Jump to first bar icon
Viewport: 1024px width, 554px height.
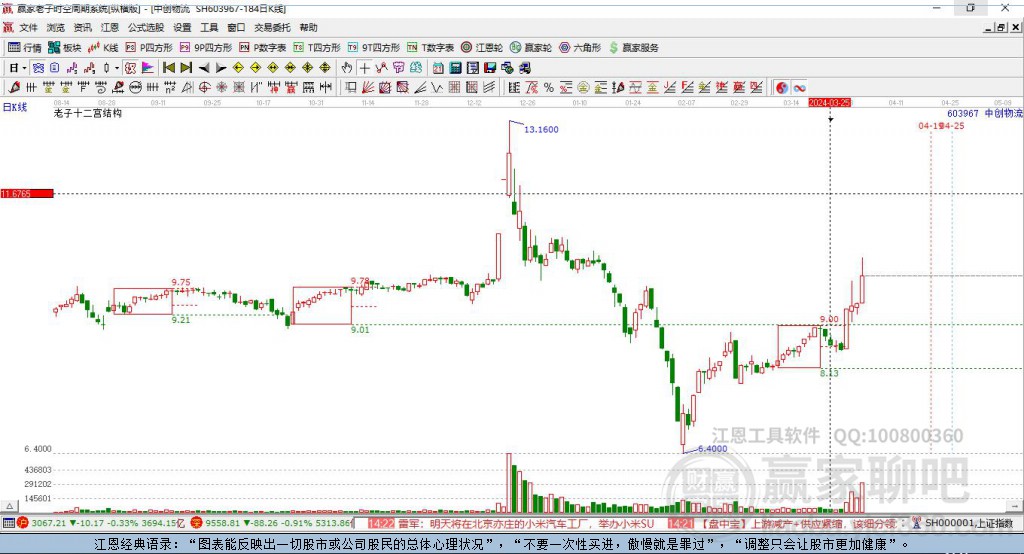(169, 68)
